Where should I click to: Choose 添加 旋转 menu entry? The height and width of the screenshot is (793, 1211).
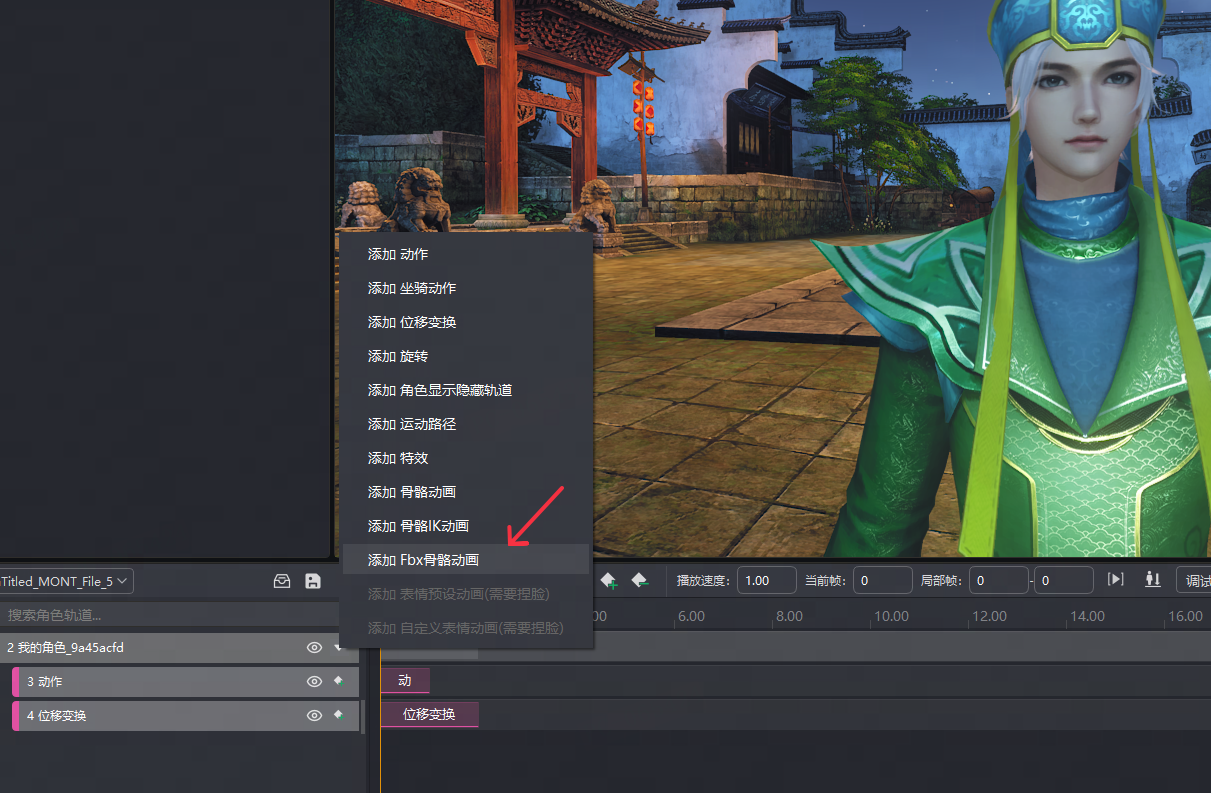pyautogui.click(x=466, y=356)
